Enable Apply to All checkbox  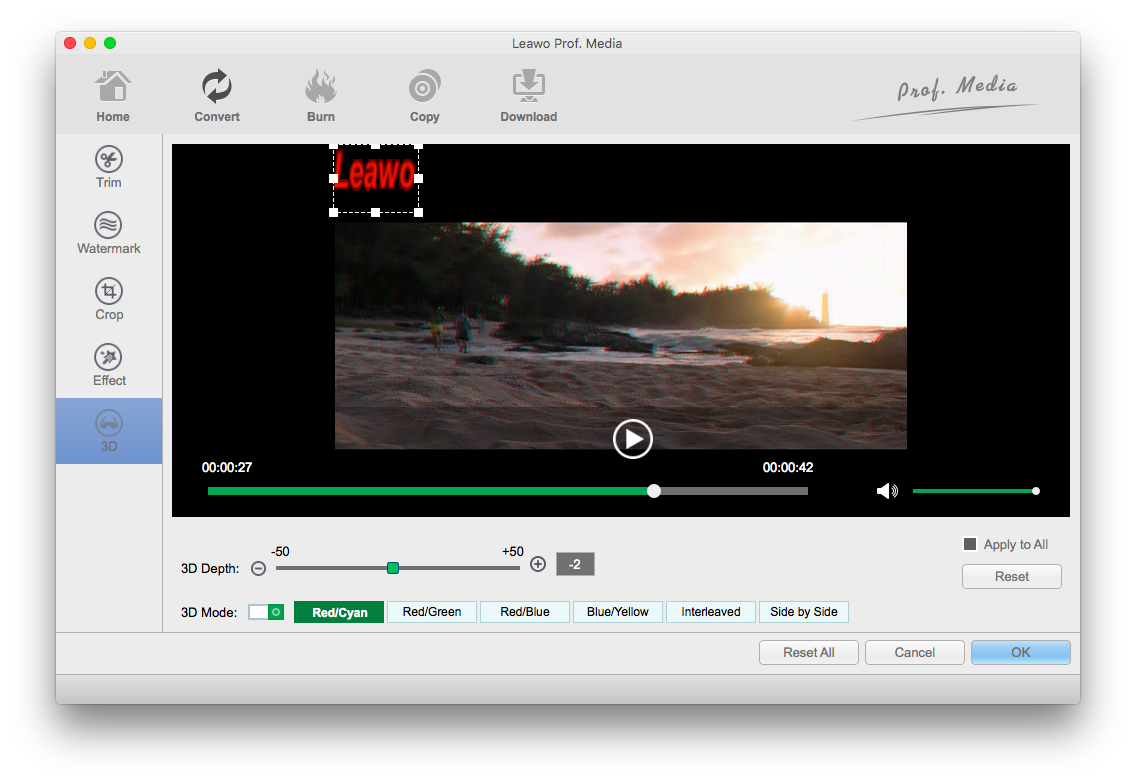point(969,544)
